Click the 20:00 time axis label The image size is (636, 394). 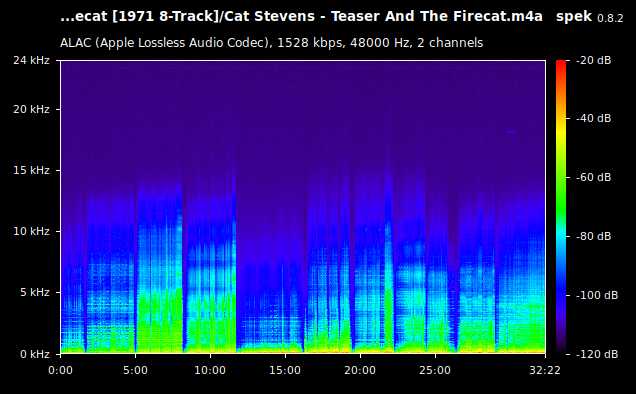coord(360,370)
